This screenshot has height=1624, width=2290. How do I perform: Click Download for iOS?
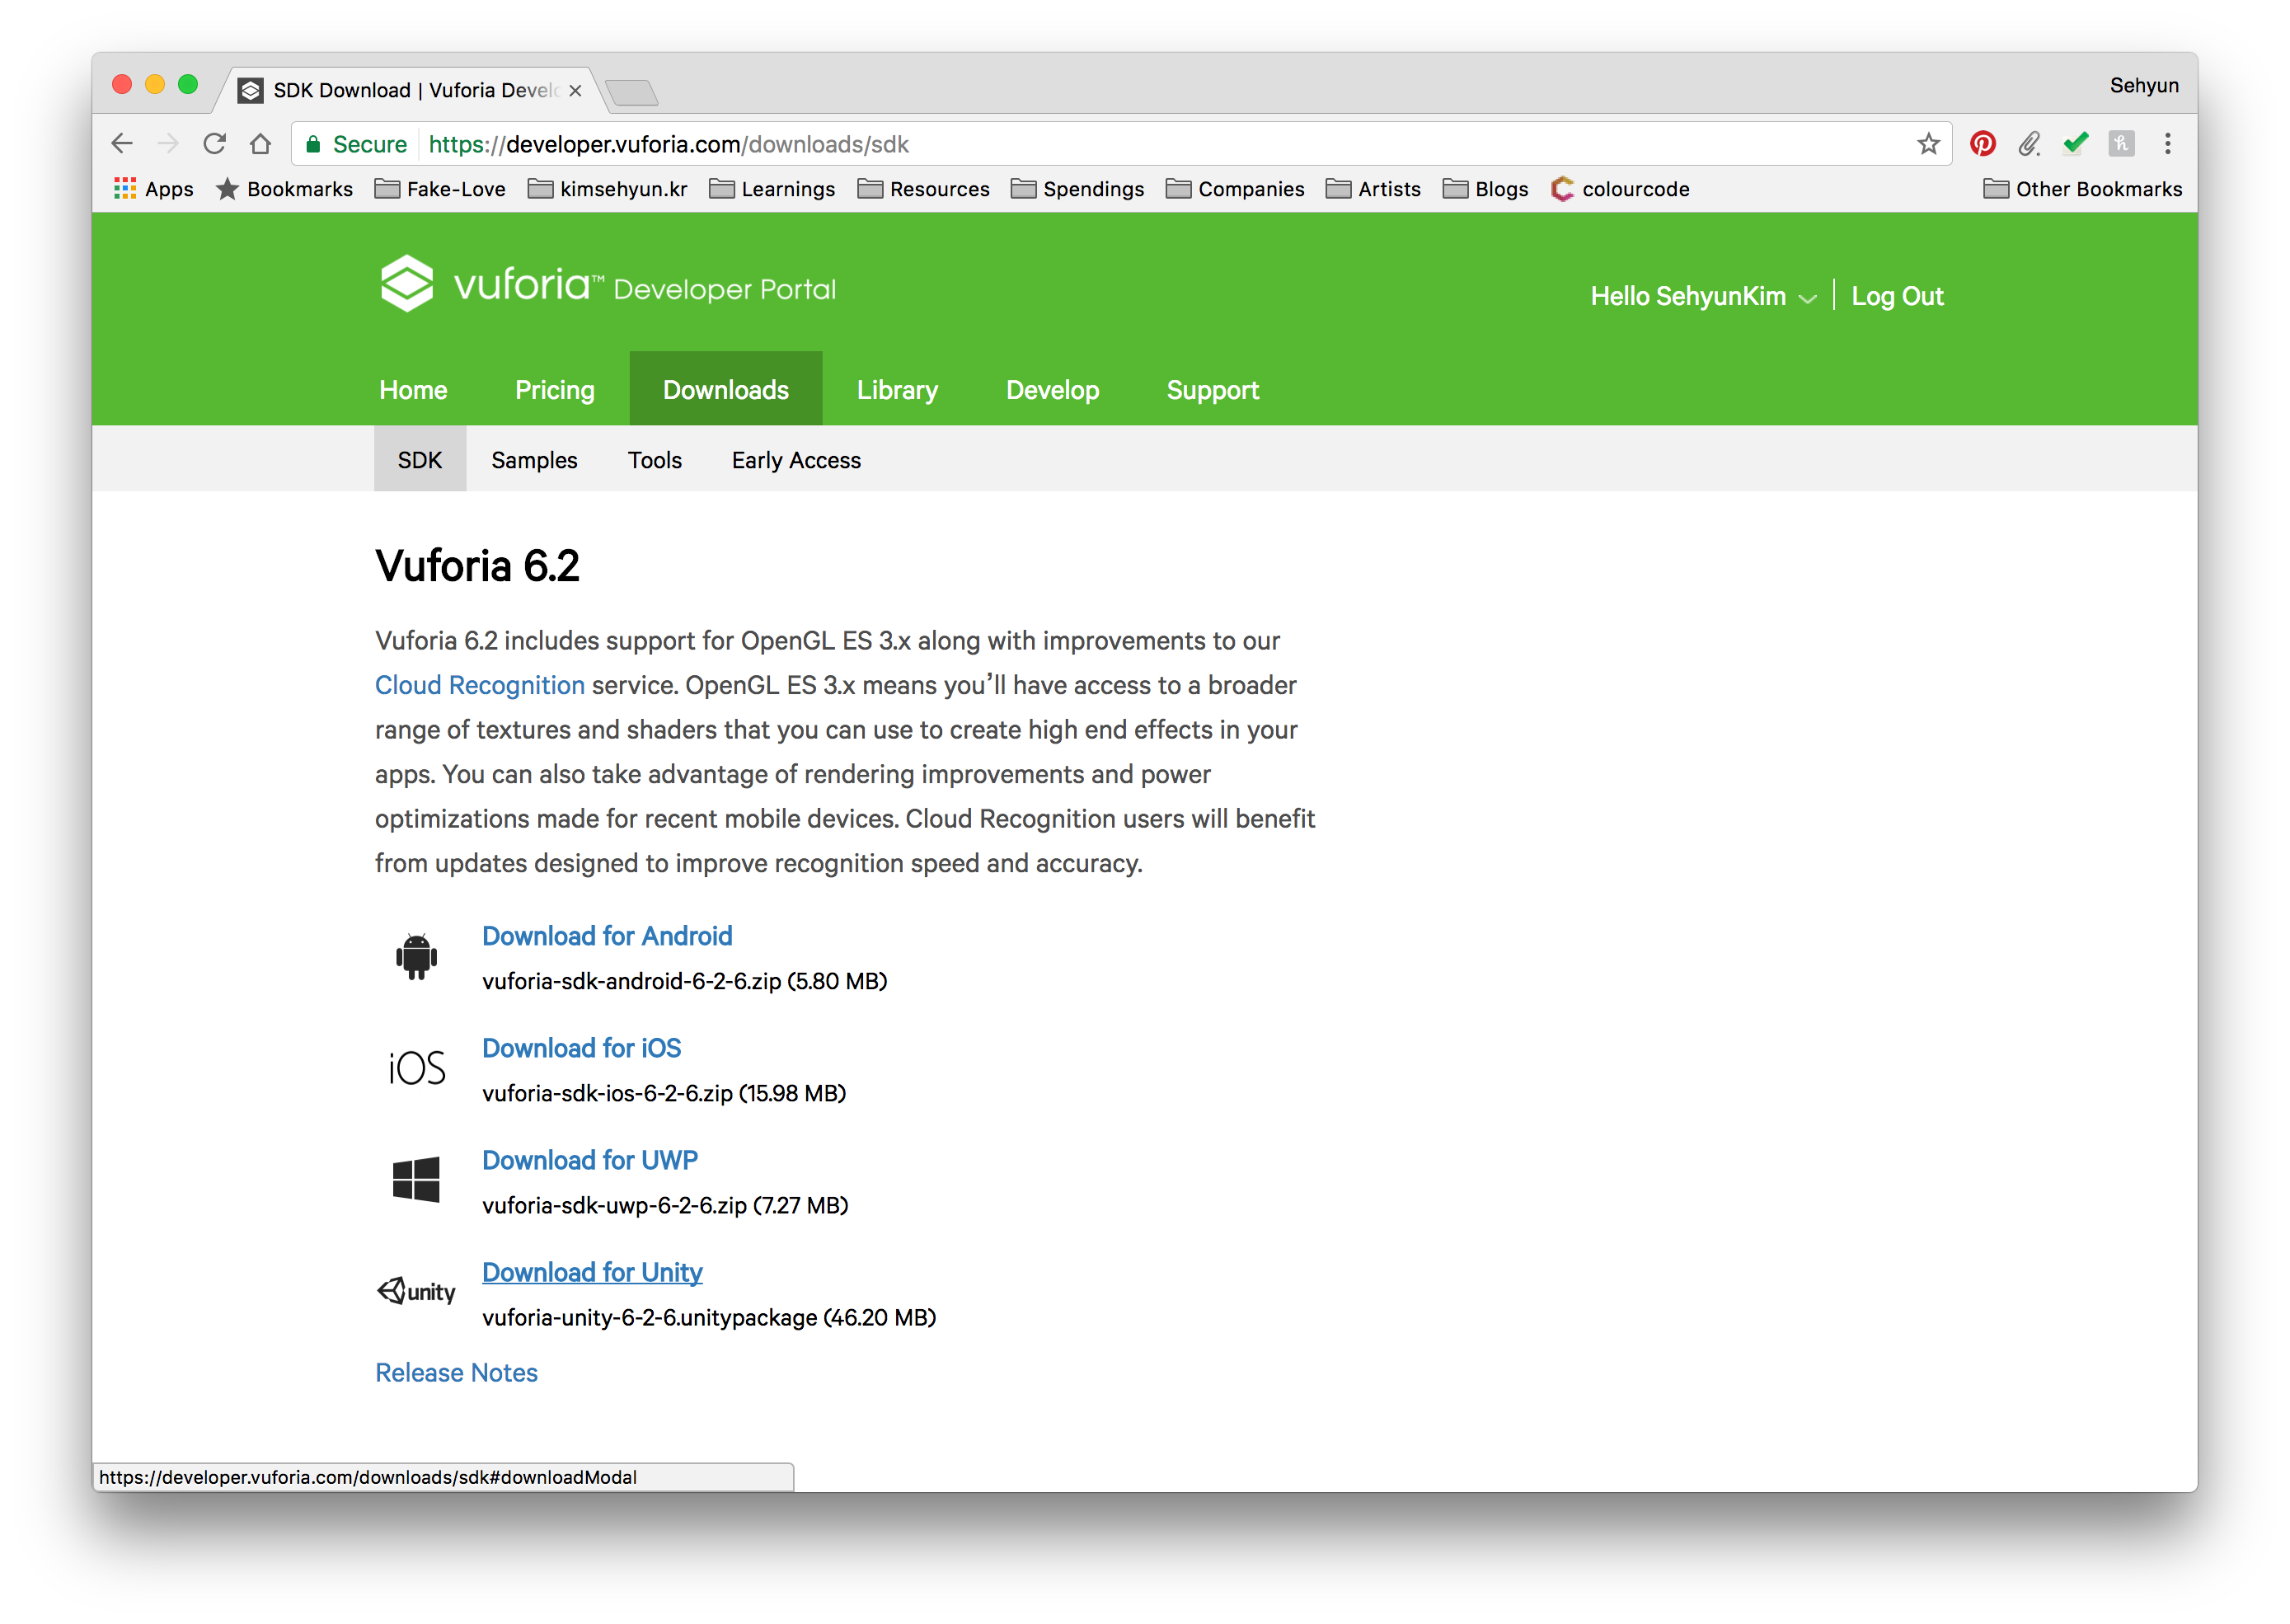581,1048
